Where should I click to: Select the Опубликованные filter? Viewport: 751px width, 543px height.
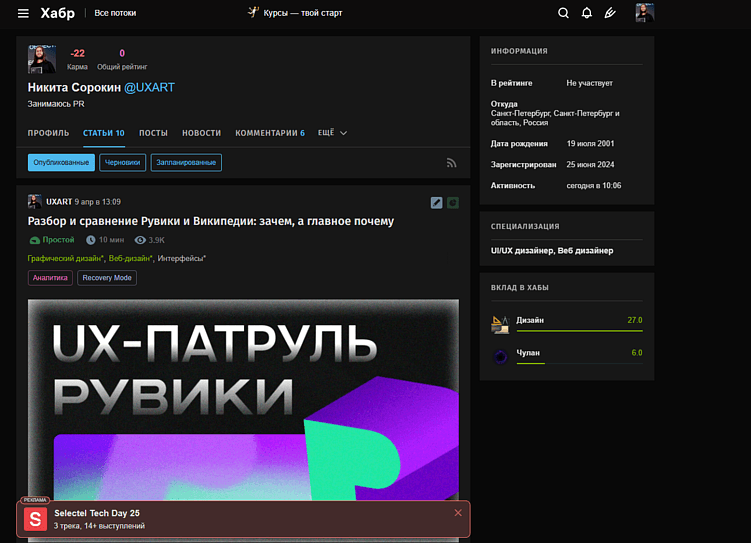point(61,163)
